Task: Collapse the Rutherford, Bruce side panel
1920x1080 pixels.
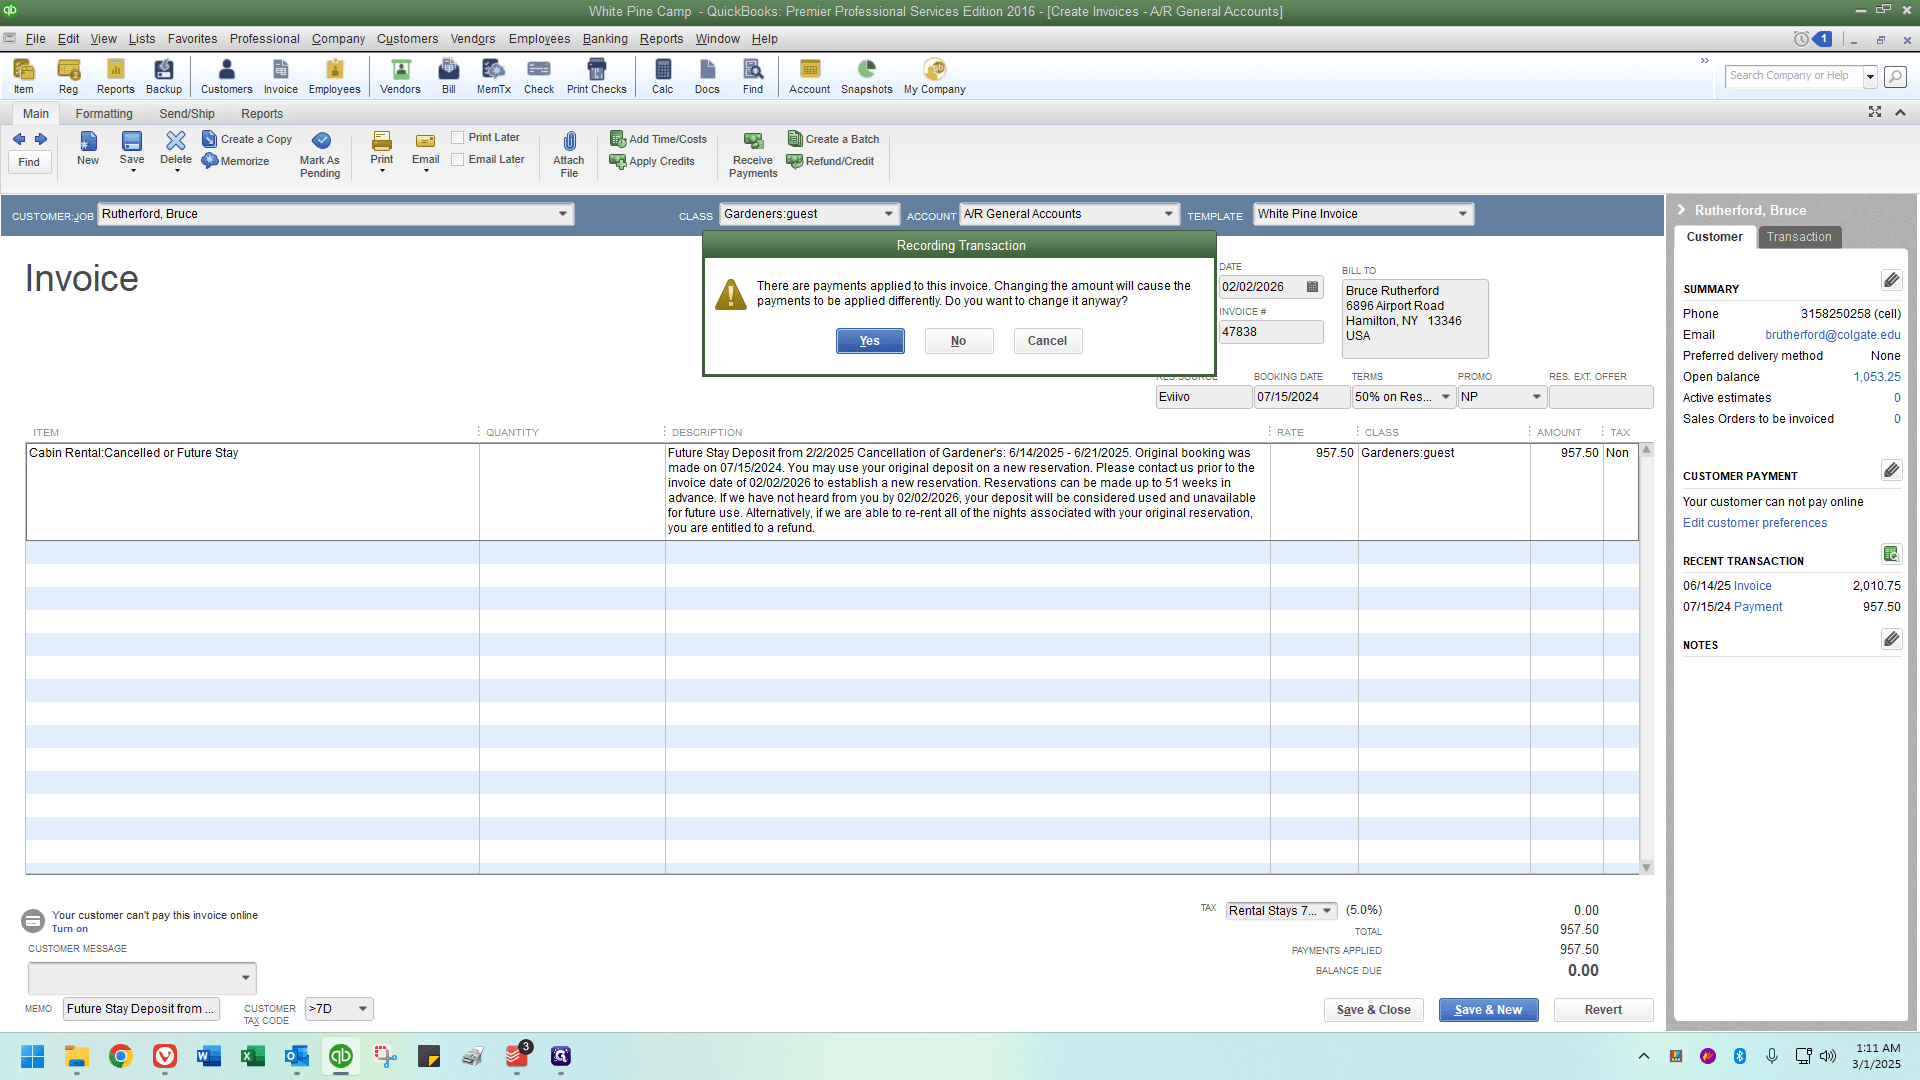Action: tap(1682, 210)
